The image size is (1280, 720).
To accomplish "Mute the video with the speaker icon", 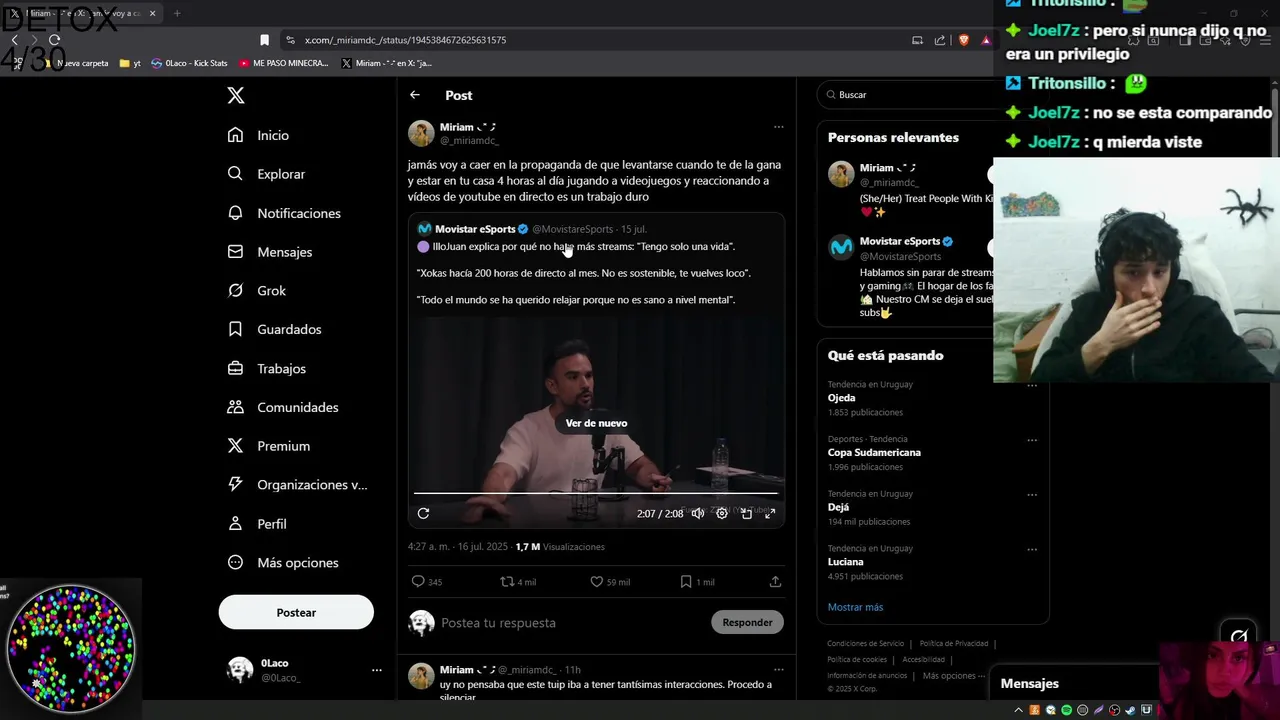I will (x=698, y=513).
